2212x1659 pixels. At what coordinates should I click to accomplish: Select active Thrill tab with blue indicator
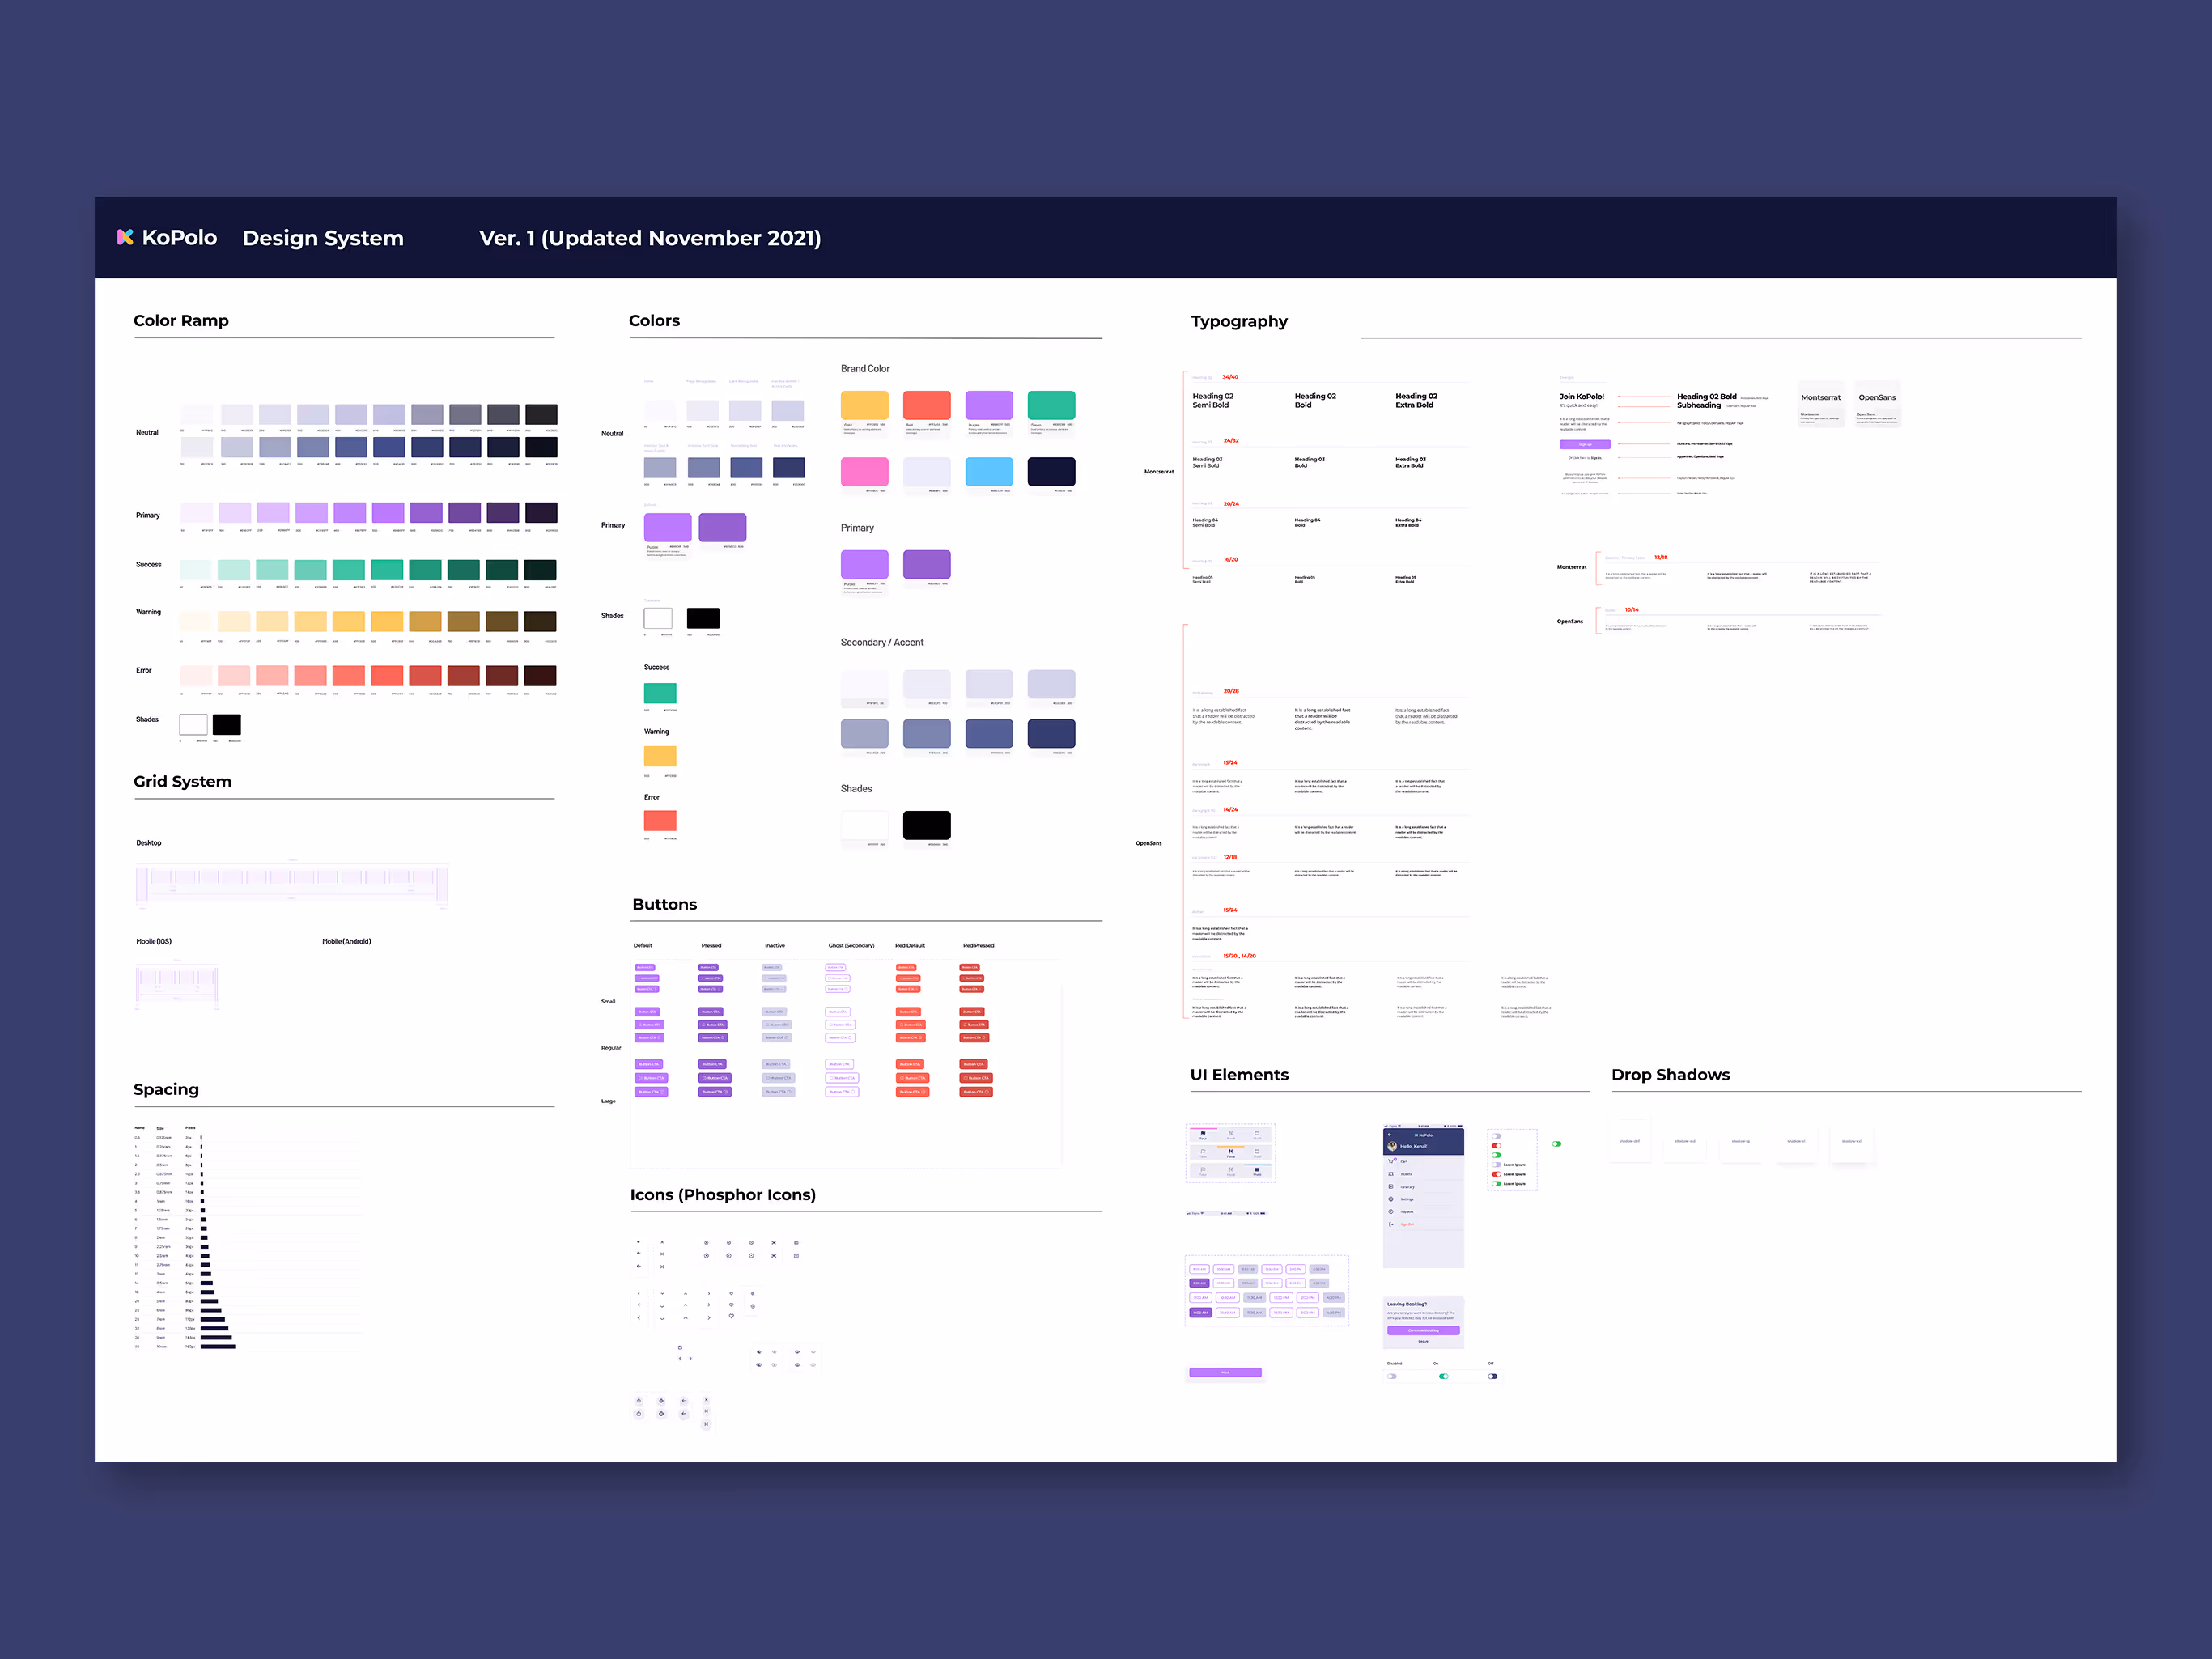[x=1257, y=1171]
